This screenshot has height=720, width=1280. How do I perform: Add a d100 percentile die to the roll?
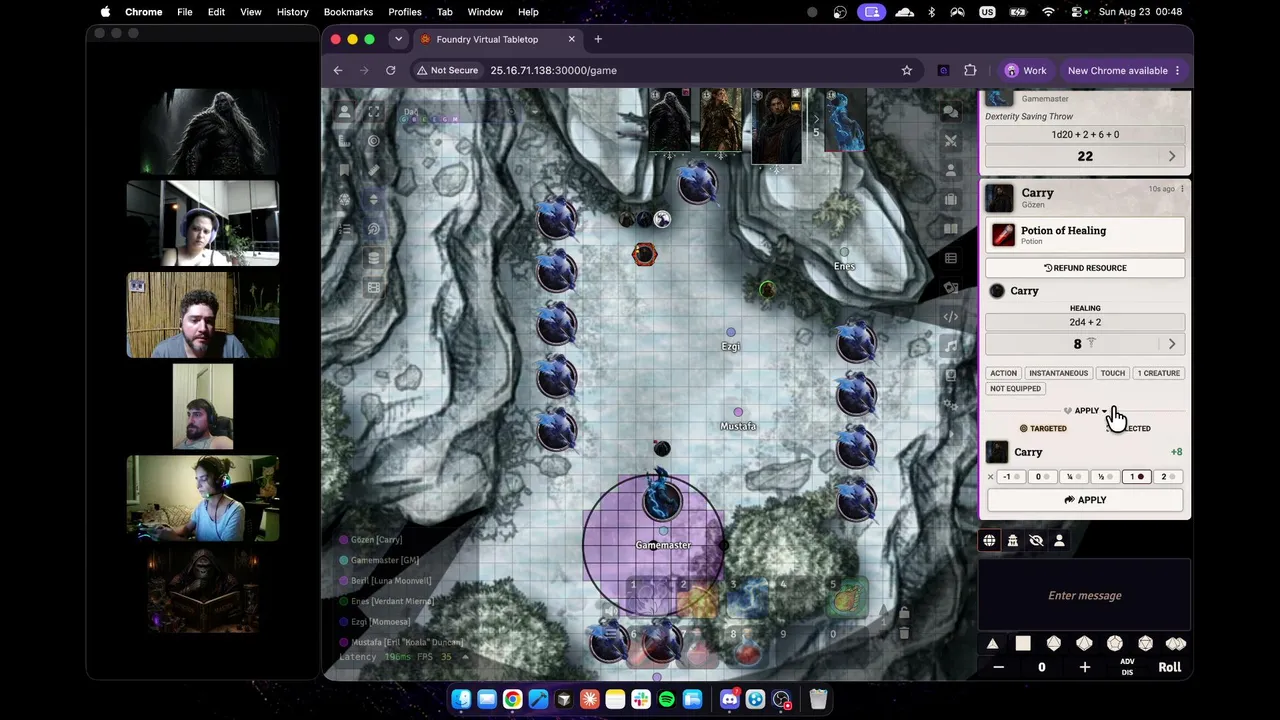tap(1175, 644)
